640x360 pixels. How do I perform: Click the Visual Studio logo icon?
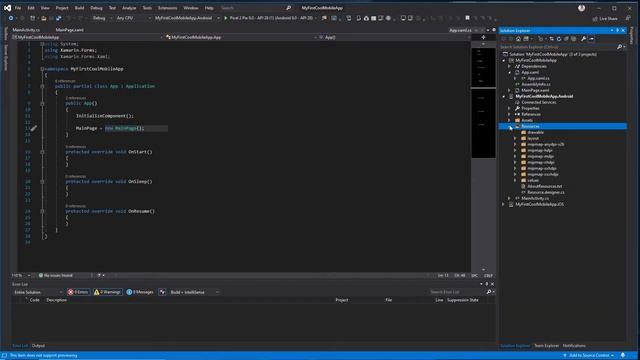tap(7, 8)
